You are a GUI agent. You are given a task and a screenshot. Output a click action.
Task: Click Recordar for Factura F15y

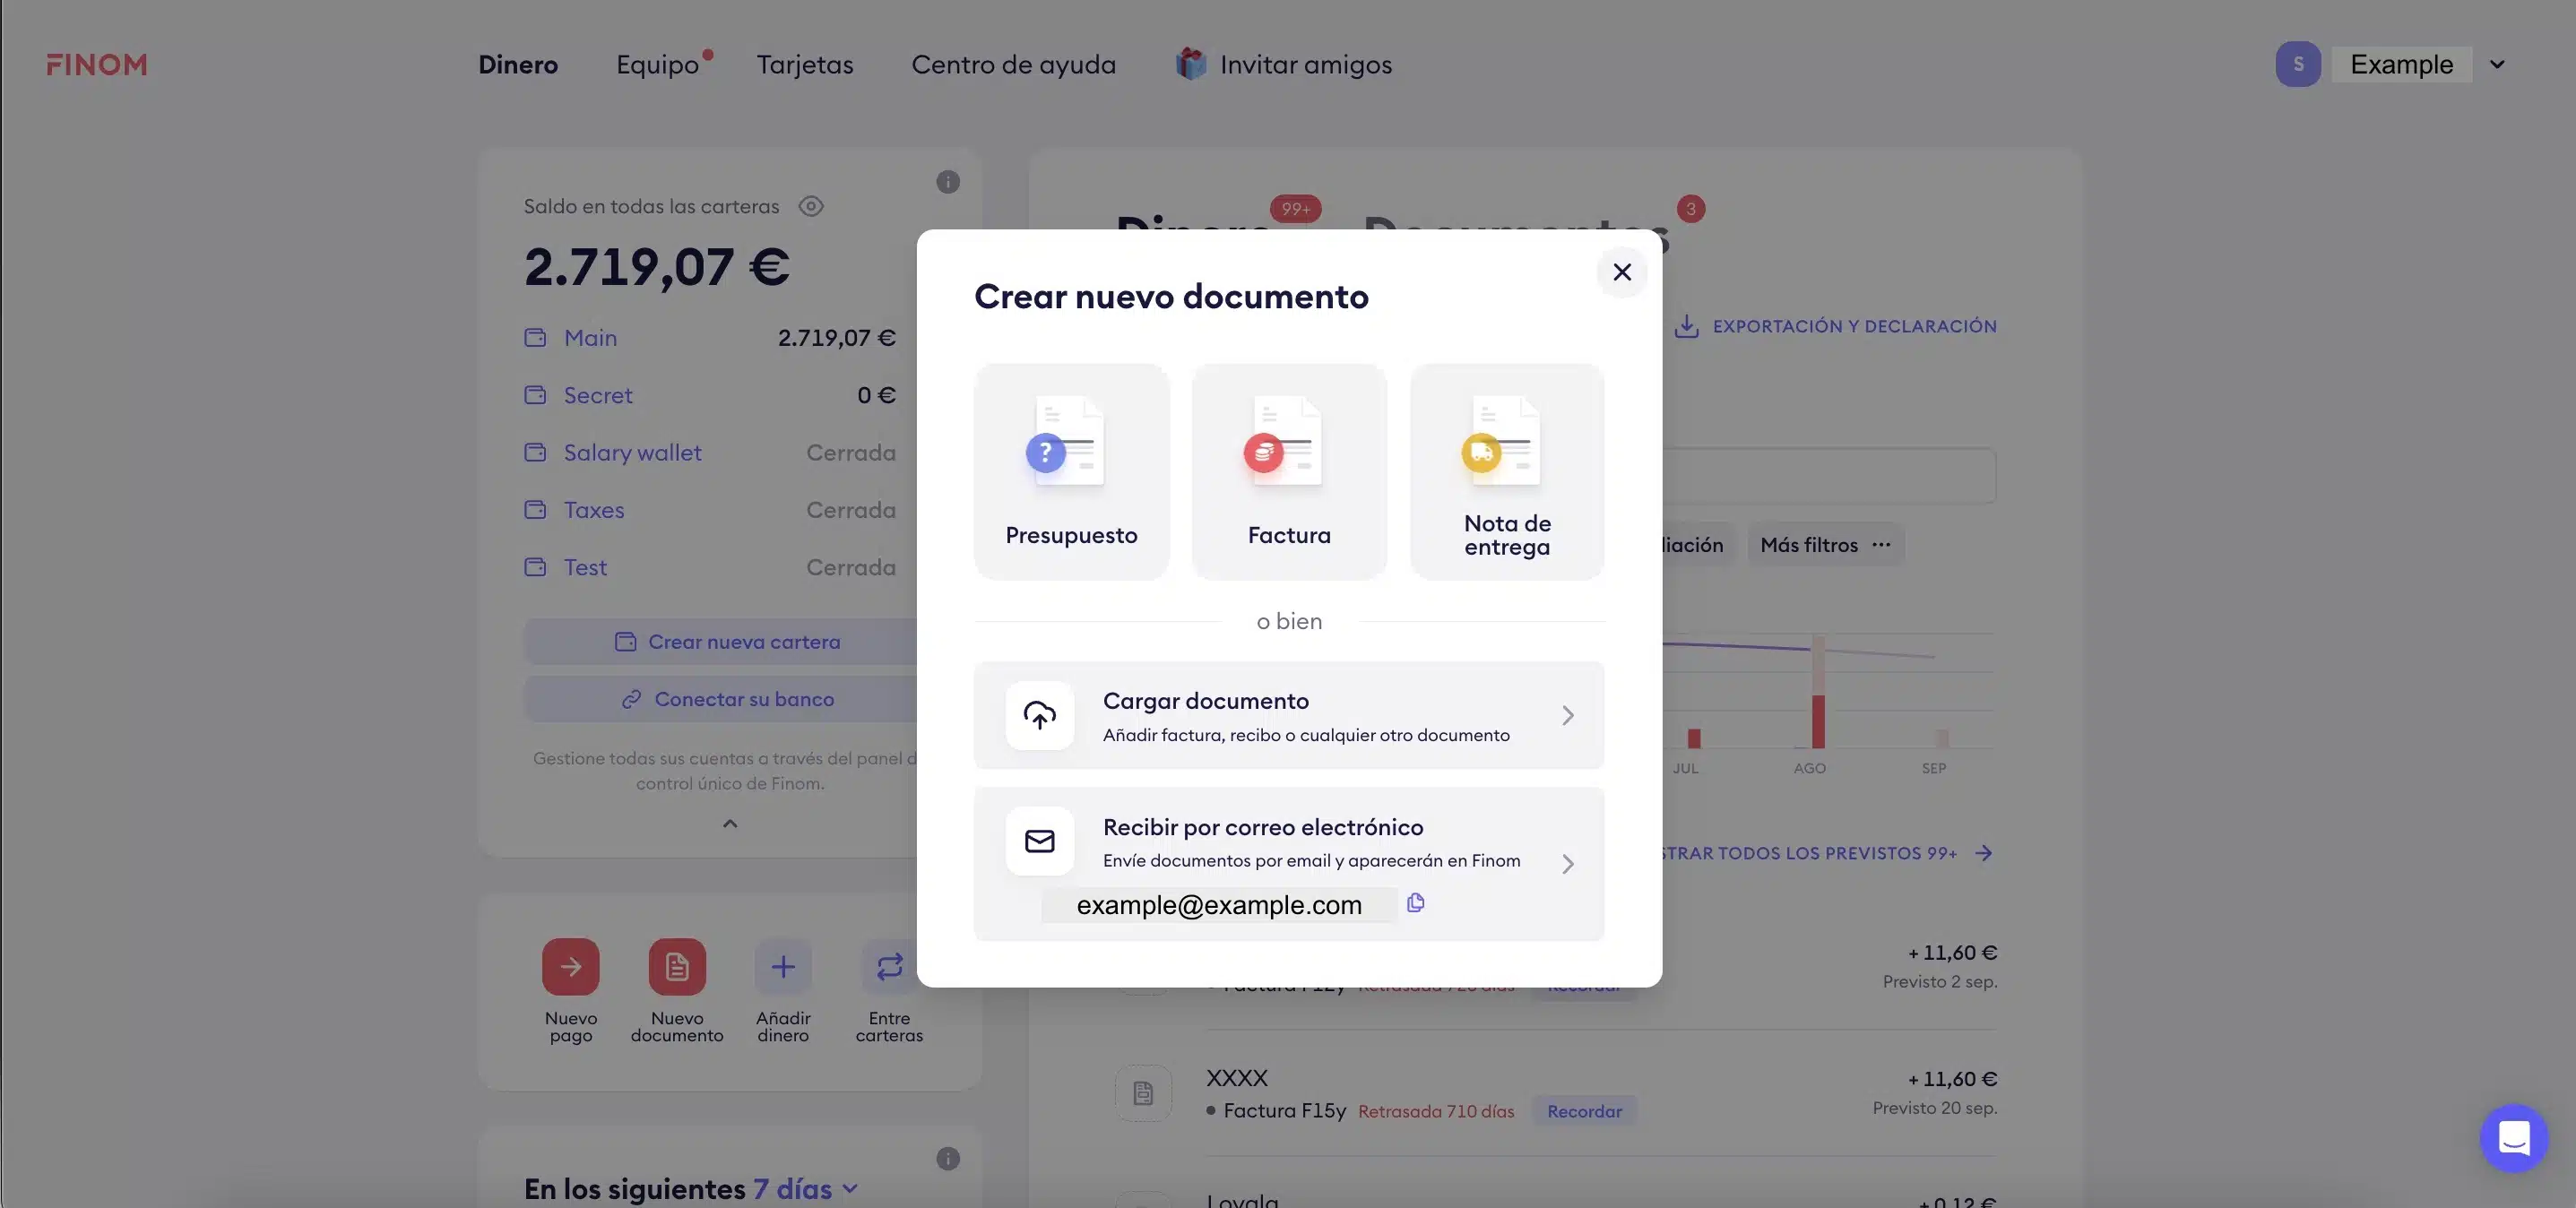tap(1584, 1111)
